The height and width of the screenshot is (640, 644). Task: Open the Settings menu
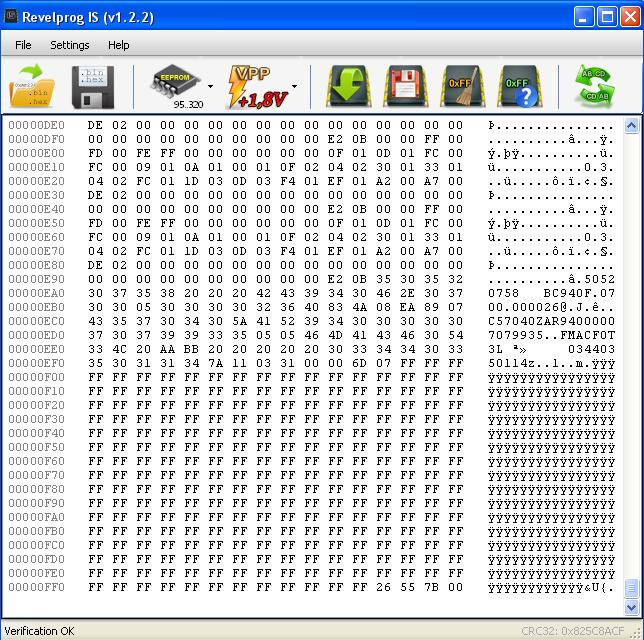tap(69, 45)
